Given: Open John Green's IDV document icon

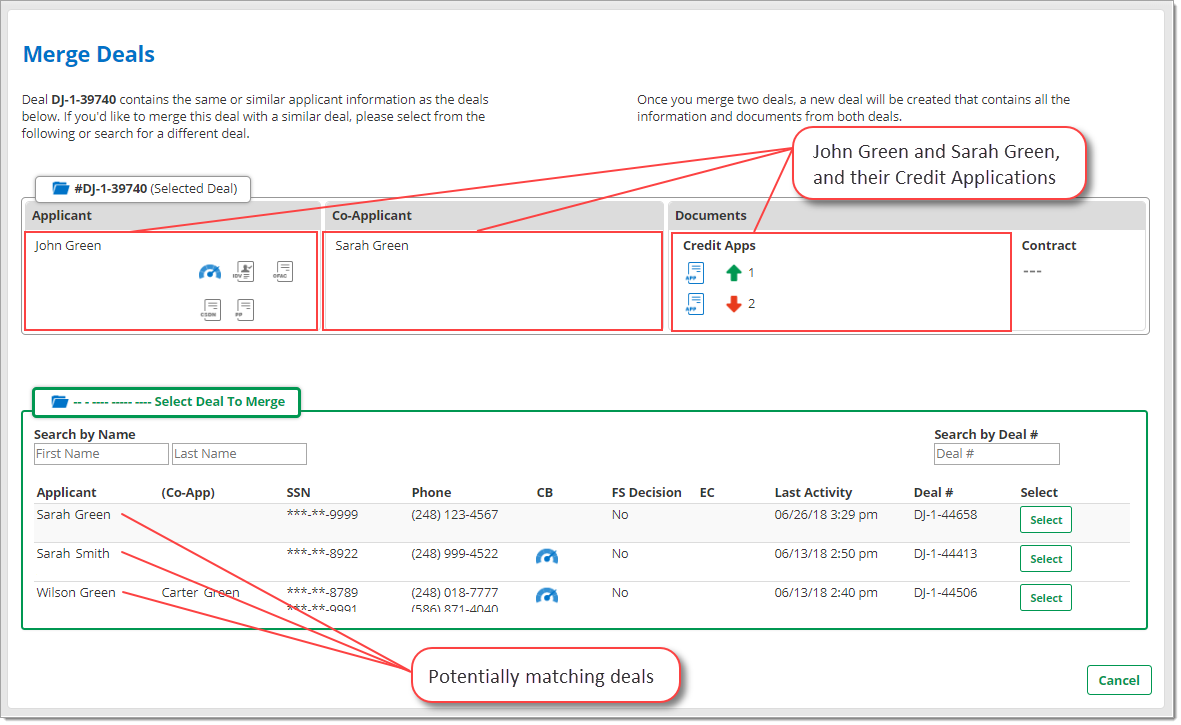Looking at the screenshot, I should coord(244,271).
